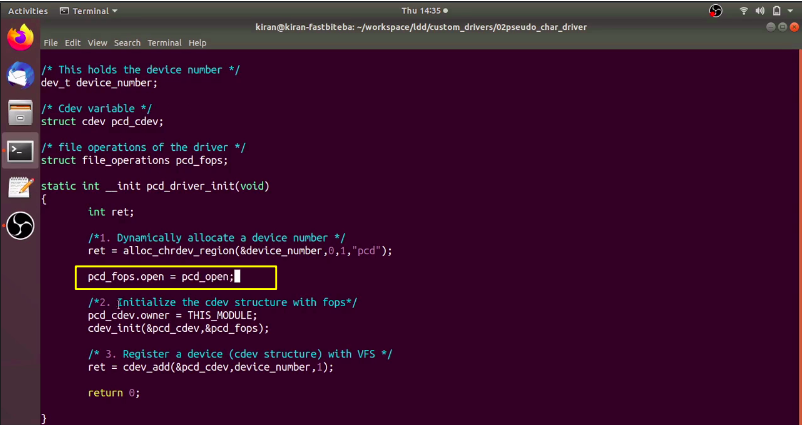Launch Thunderbird mail from the dock
This screenshot has width=802, height=425.
pyautogui.click(x=20, y=75)
